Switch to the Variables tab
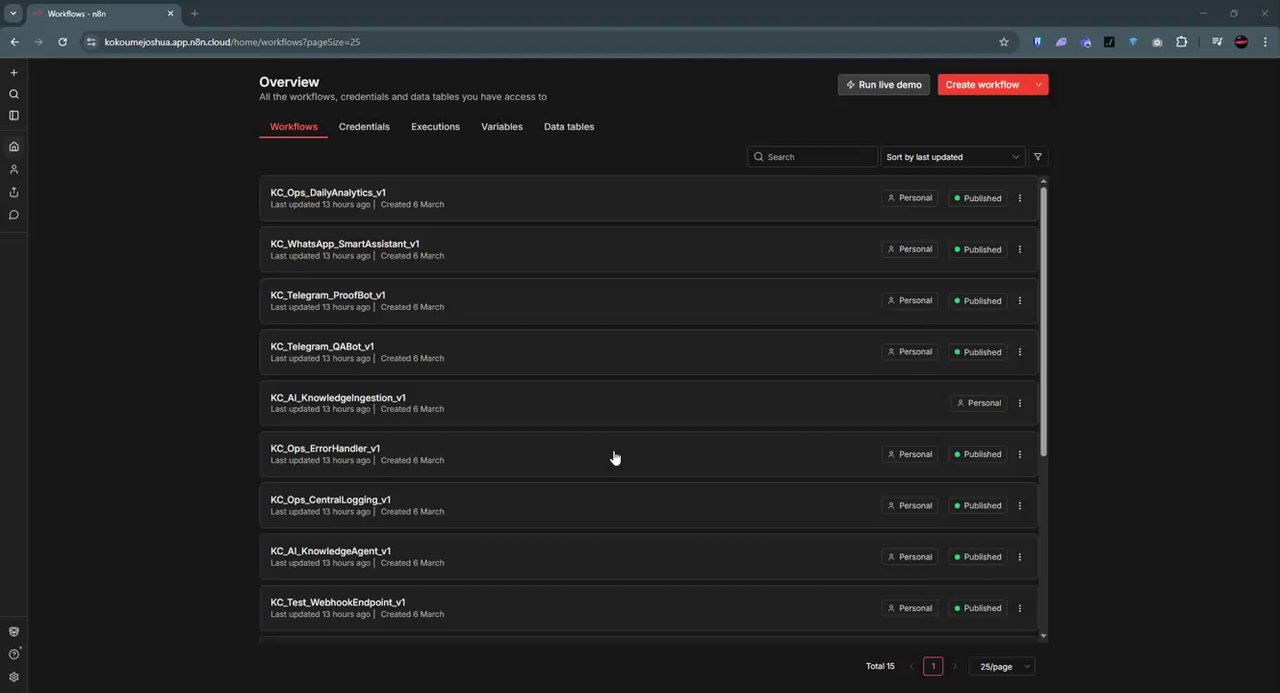The width and height of the screenshot is (1280, 693). tap(502, 127)
